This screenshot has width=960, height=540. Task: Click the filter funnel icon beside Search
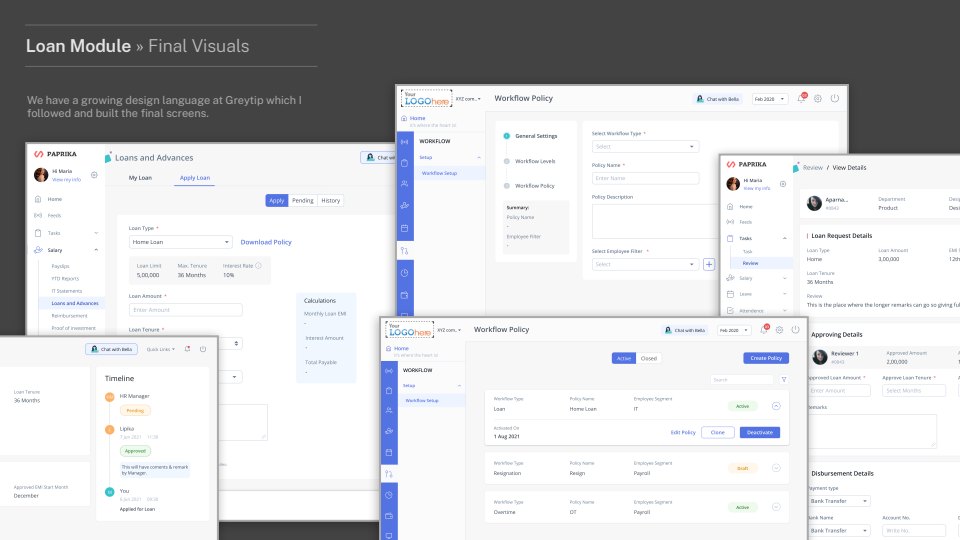[783, 380]
